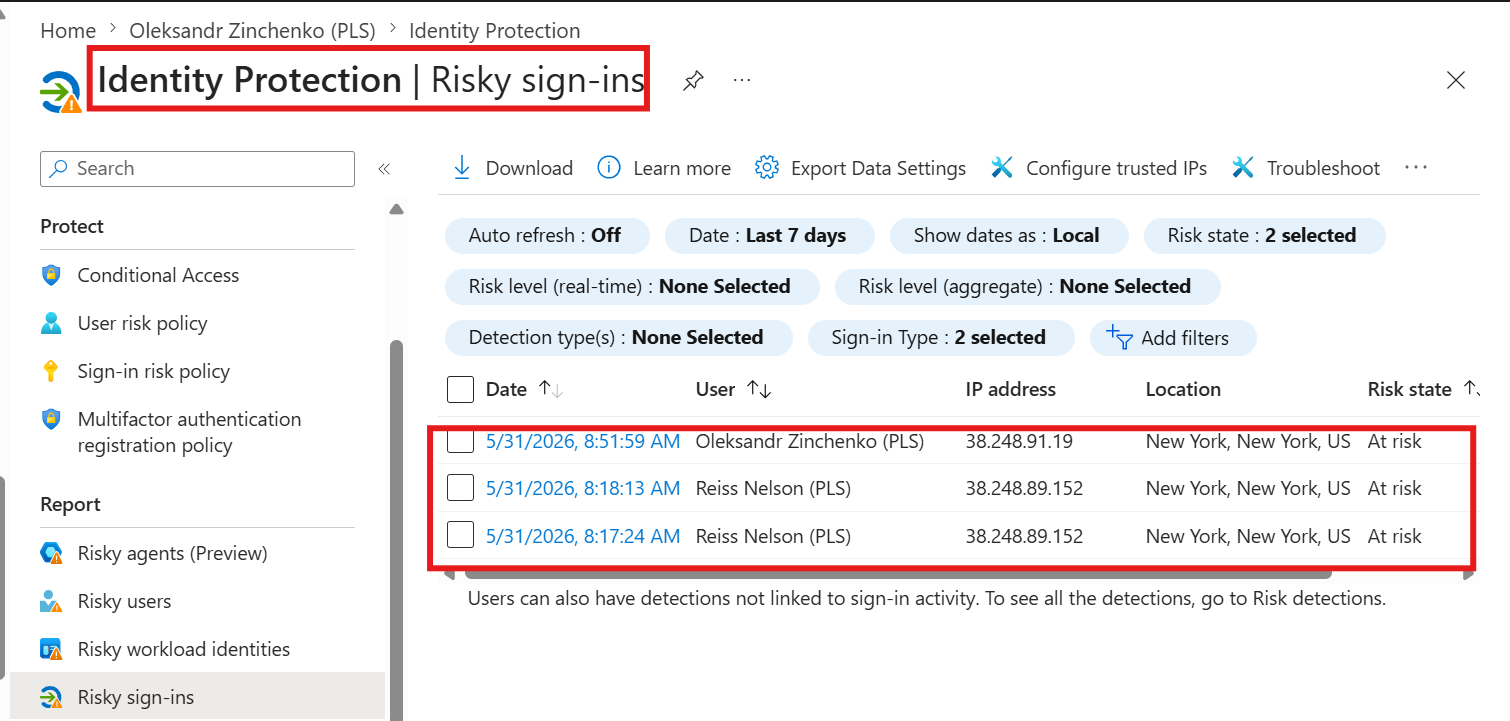Open toolbar overflow ellipsis menu

tap(1416, 168)
